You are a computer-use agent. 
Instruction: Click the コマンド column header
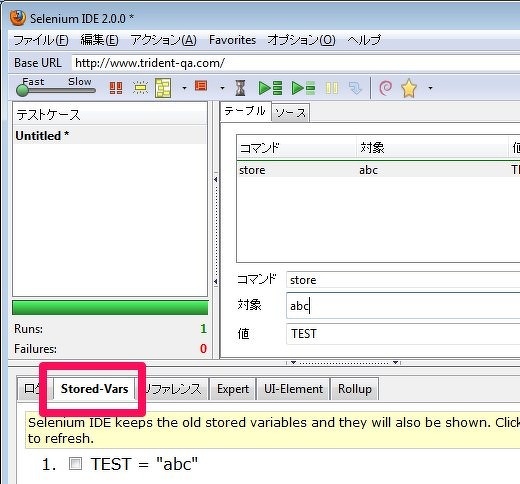[297, 147]
